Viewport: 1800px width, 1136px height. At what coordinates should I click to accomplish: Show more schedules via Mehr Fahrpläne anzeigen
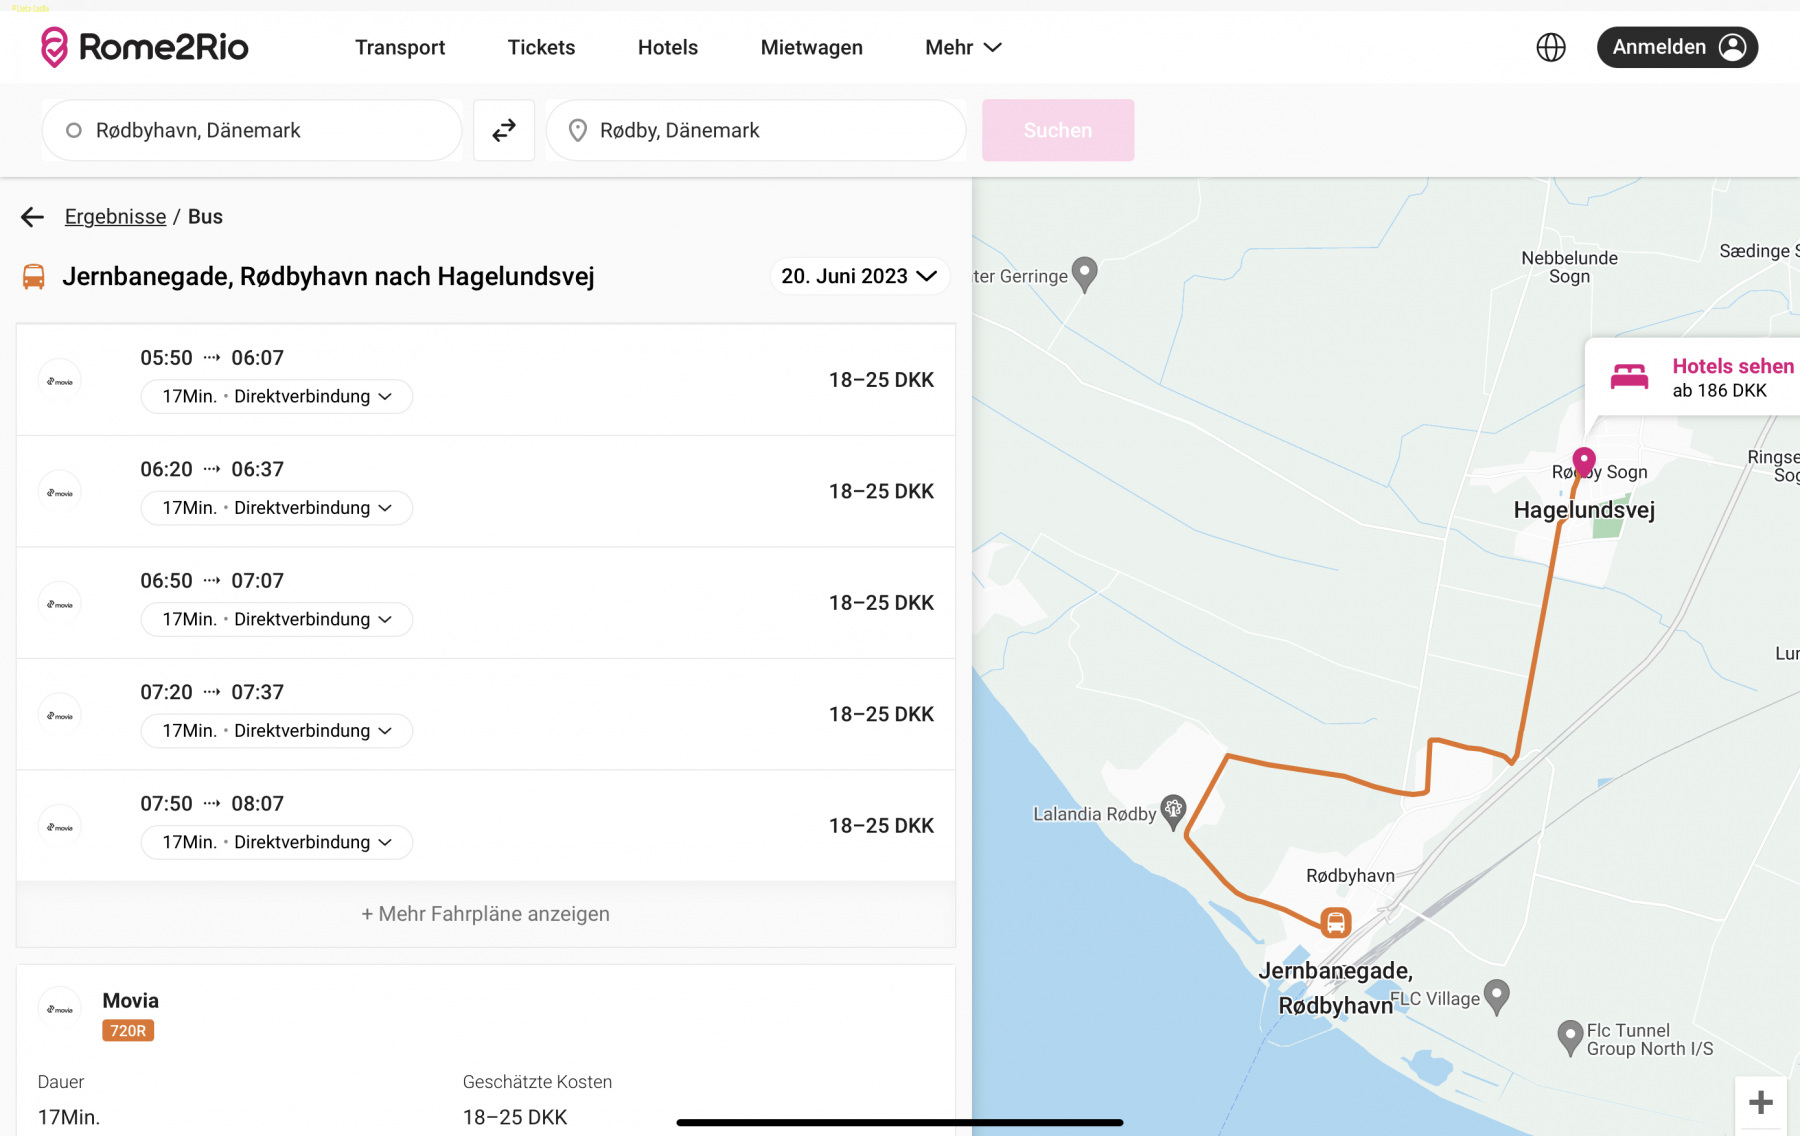point(485,914)
